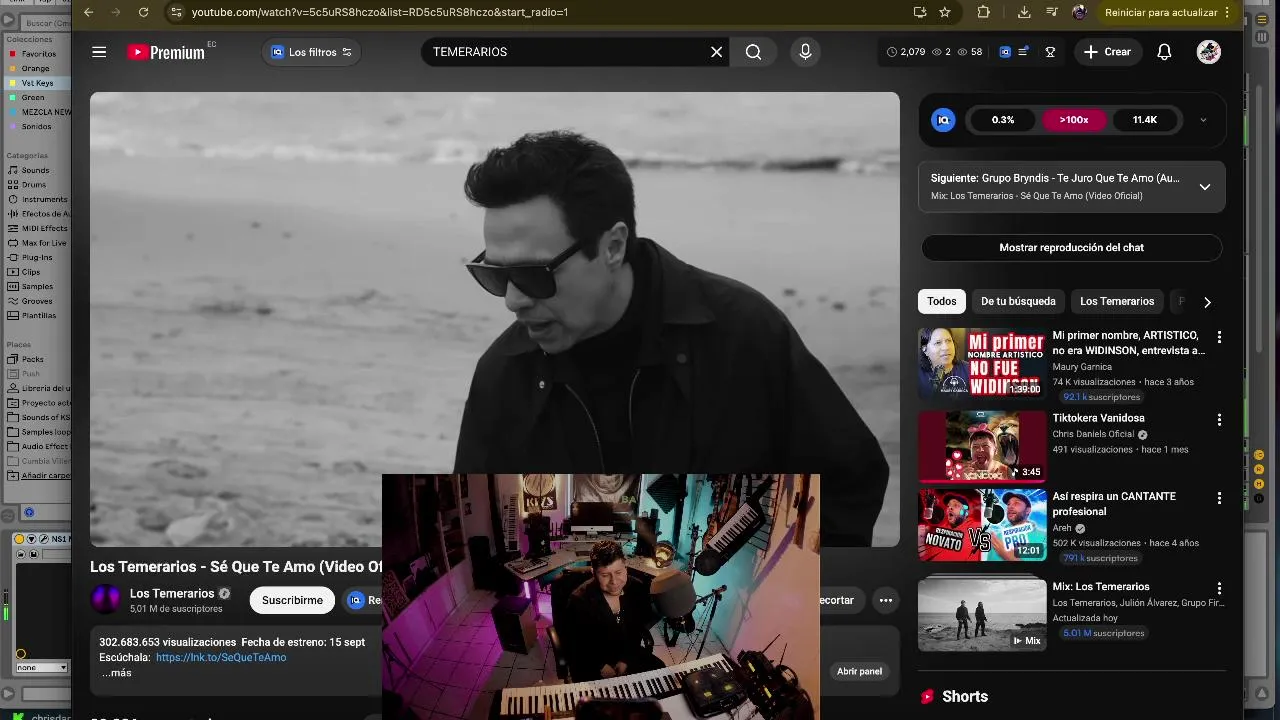Click the round IQ score badge in sidebar
Screen dimensions: 1280x720
click(x=943, y=120)
